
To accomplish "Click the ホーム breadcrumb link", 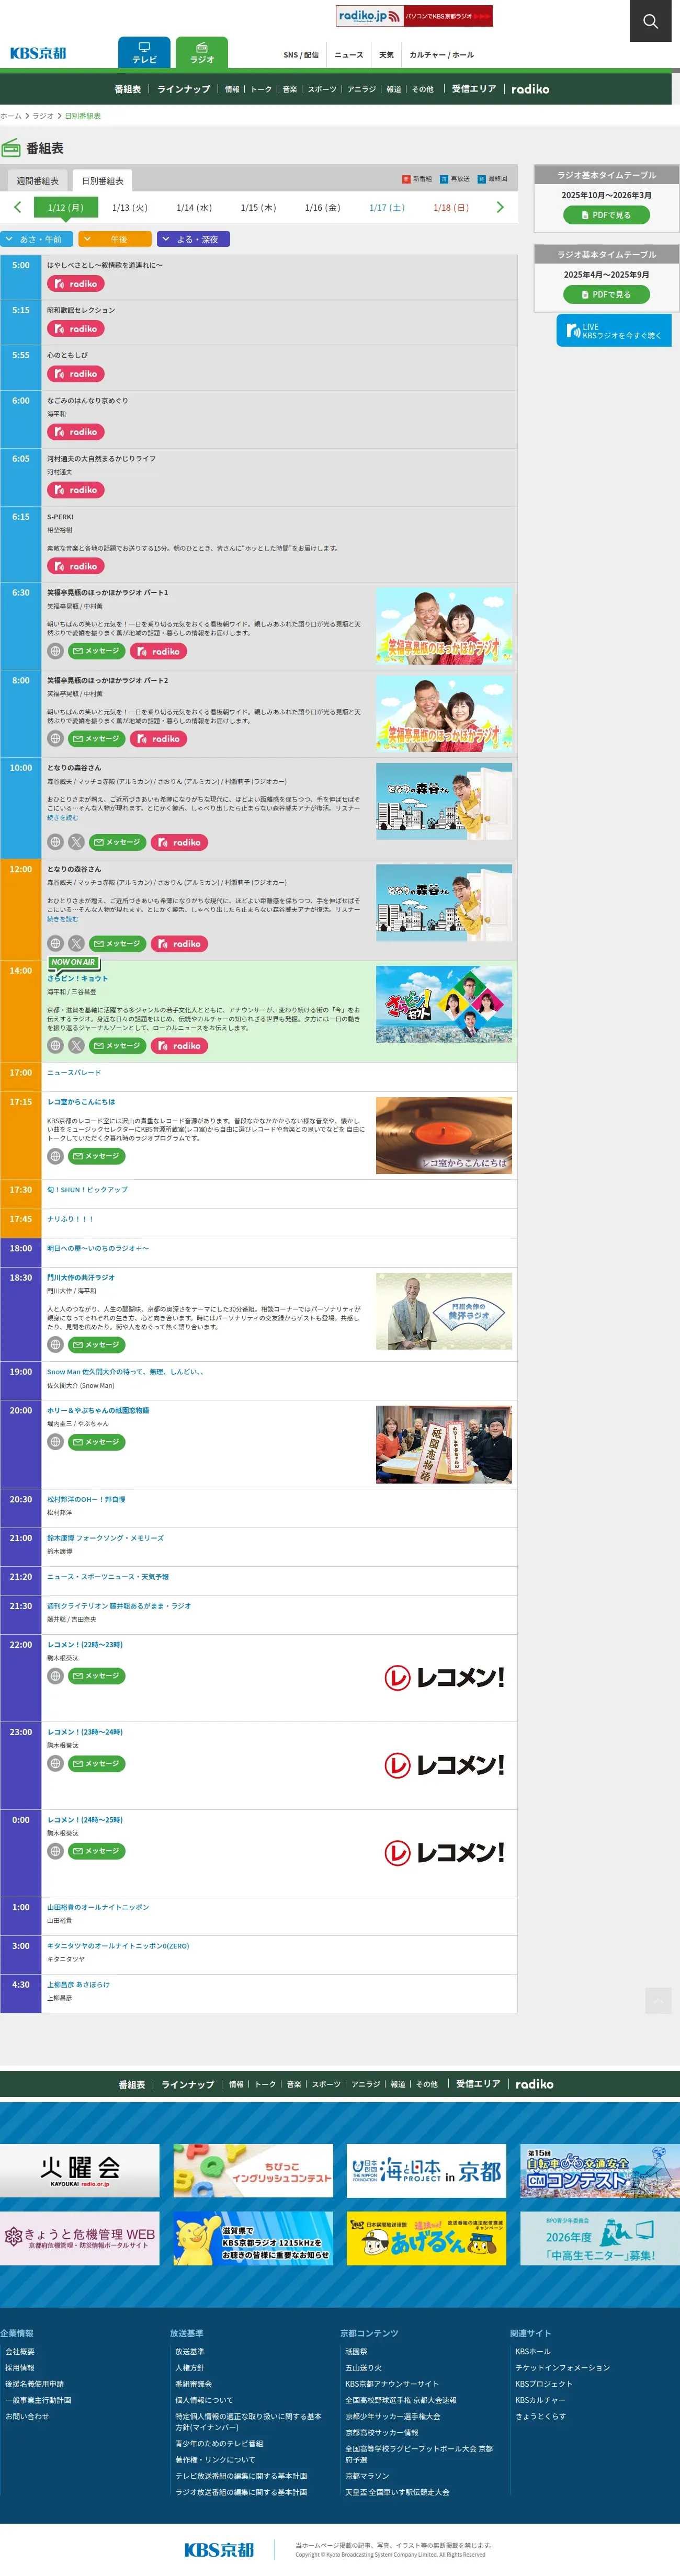I will click(x=11, y=116).
